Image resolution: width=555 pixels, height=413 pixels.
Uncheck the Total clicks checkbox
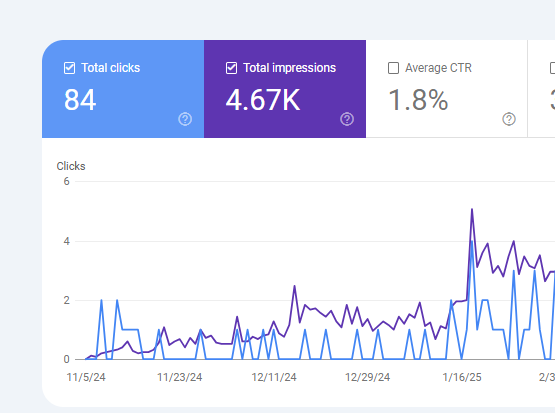coord(69,68)
